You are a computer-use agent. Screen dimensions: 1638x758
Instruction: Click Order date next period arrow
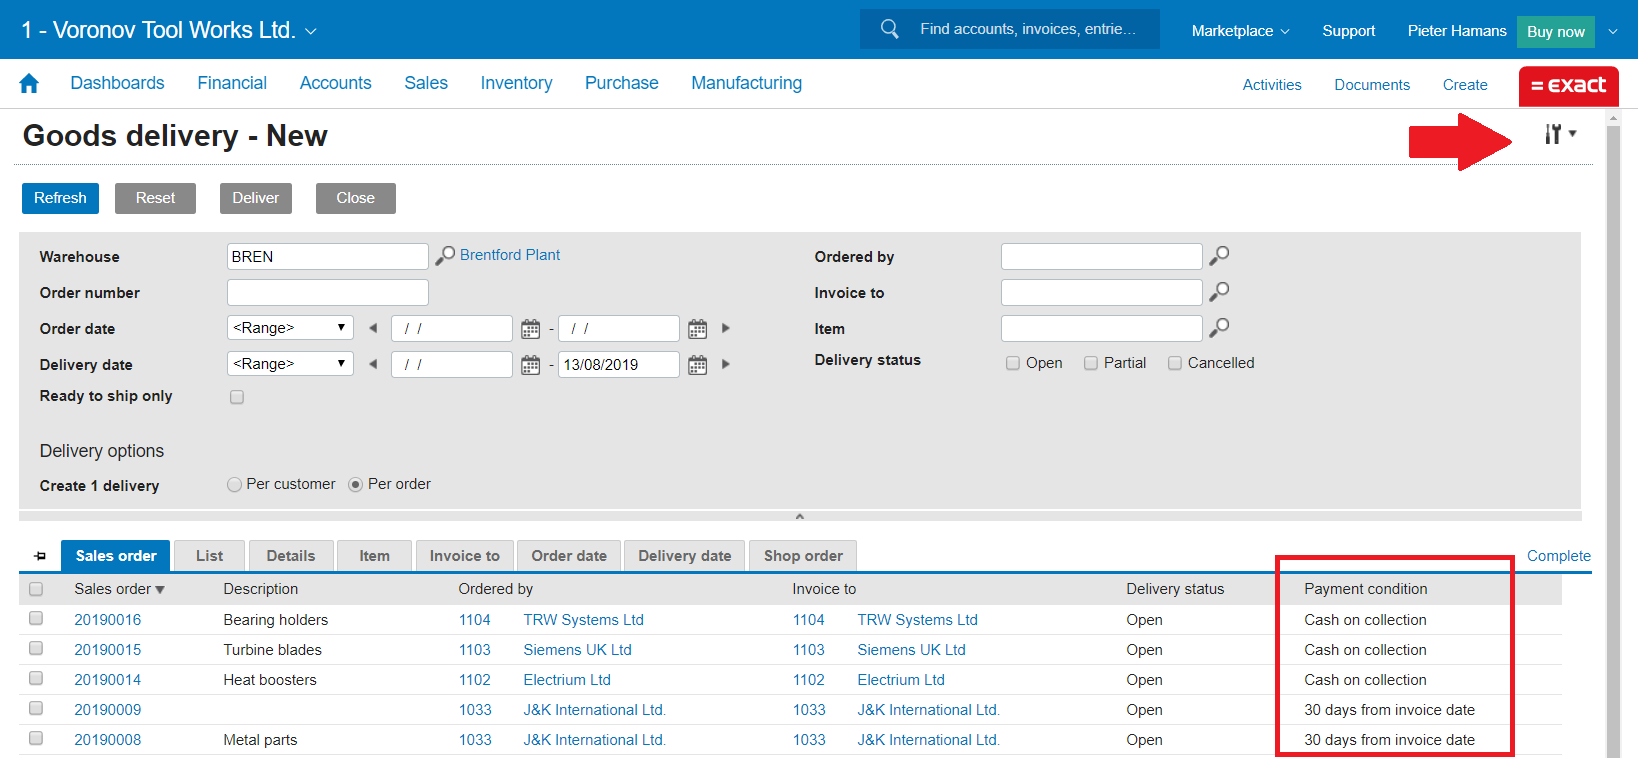coord(726,328)
